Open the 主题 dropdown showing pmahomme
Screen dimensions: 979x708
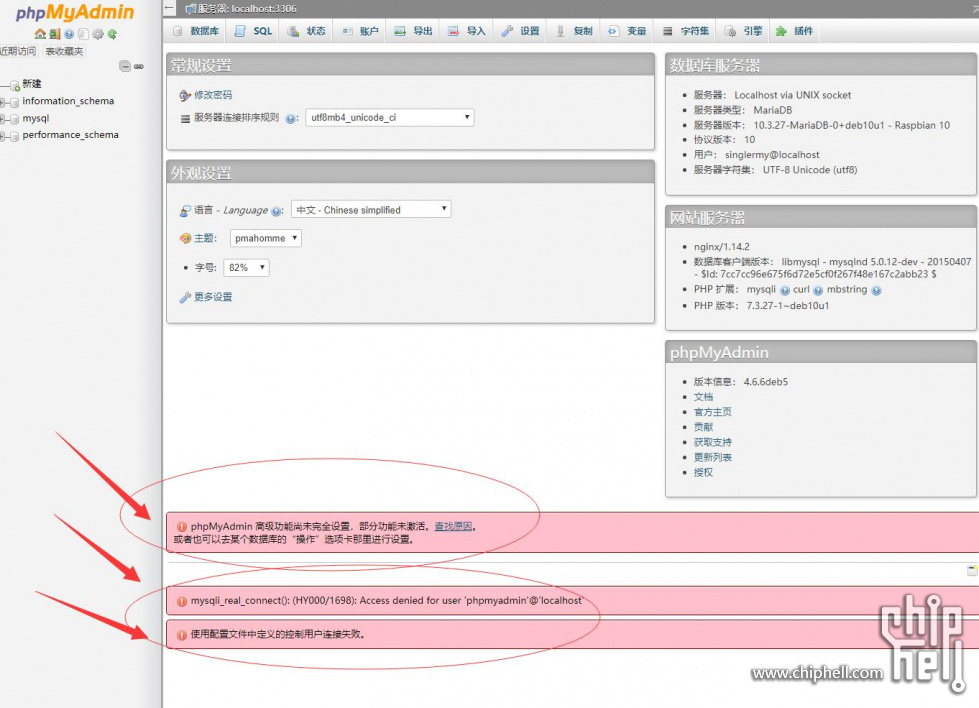tap(265, 238)
